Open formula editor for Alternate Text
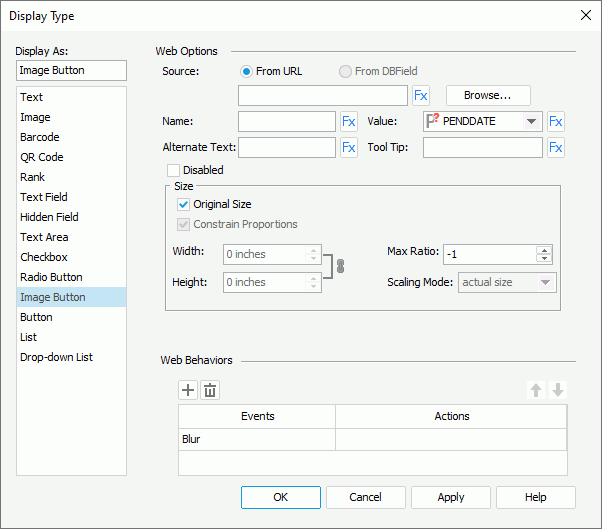Screen dimensions: 602x529 pyautogui.click(x=349, y=148)
